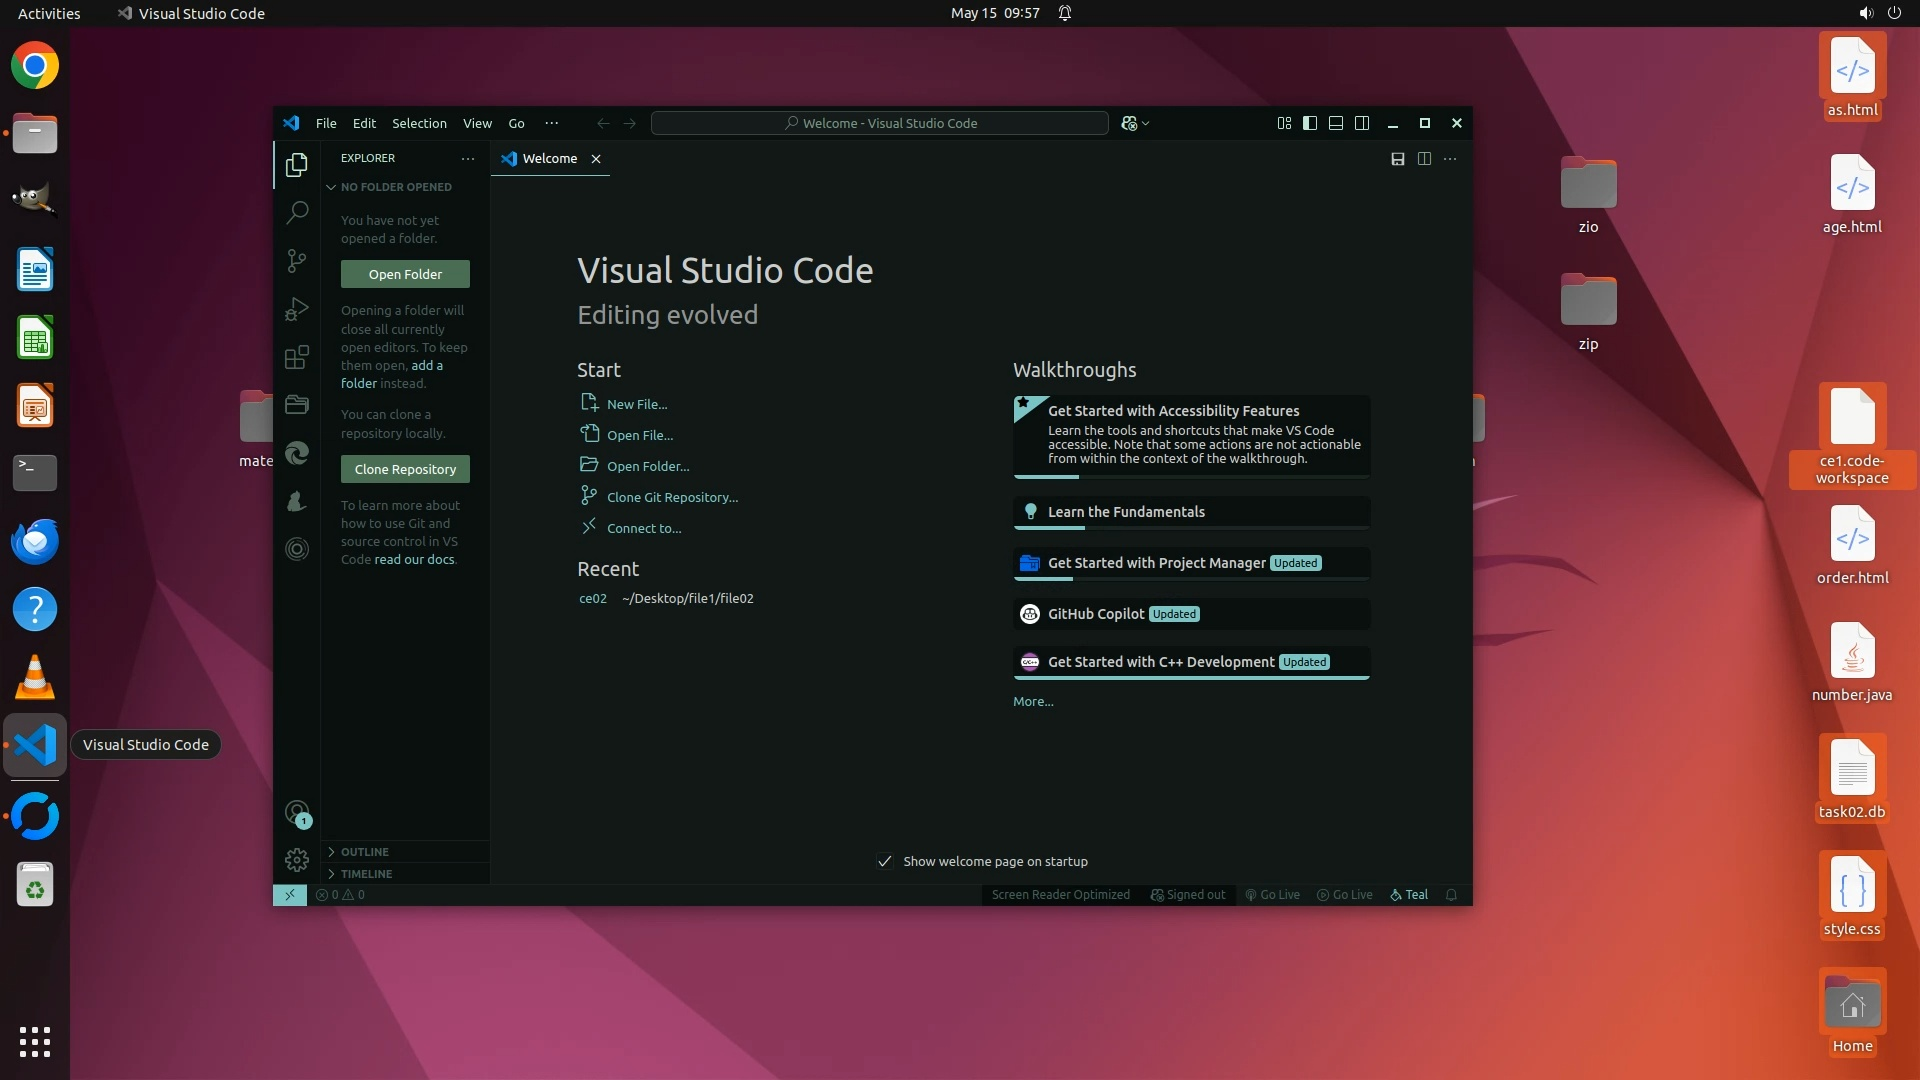The height and width of the screenshot is (1080, 1920).
Task: Click the split editor right icon
Action: coord(1424,159)
